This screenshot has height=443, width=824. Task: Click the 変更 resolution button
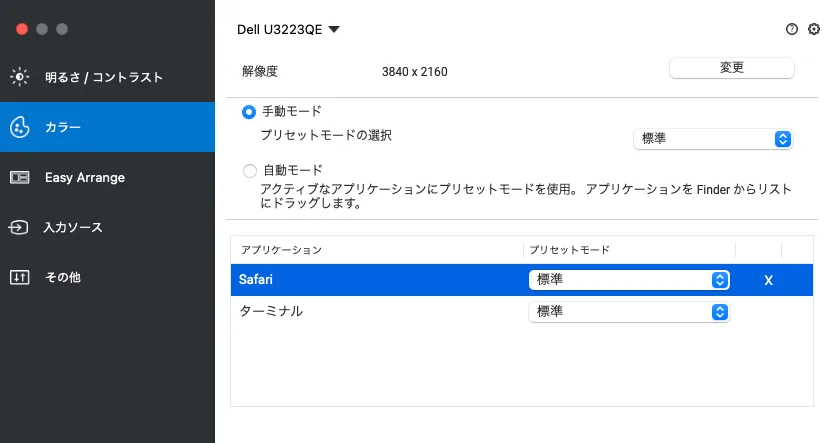point(732,68)
